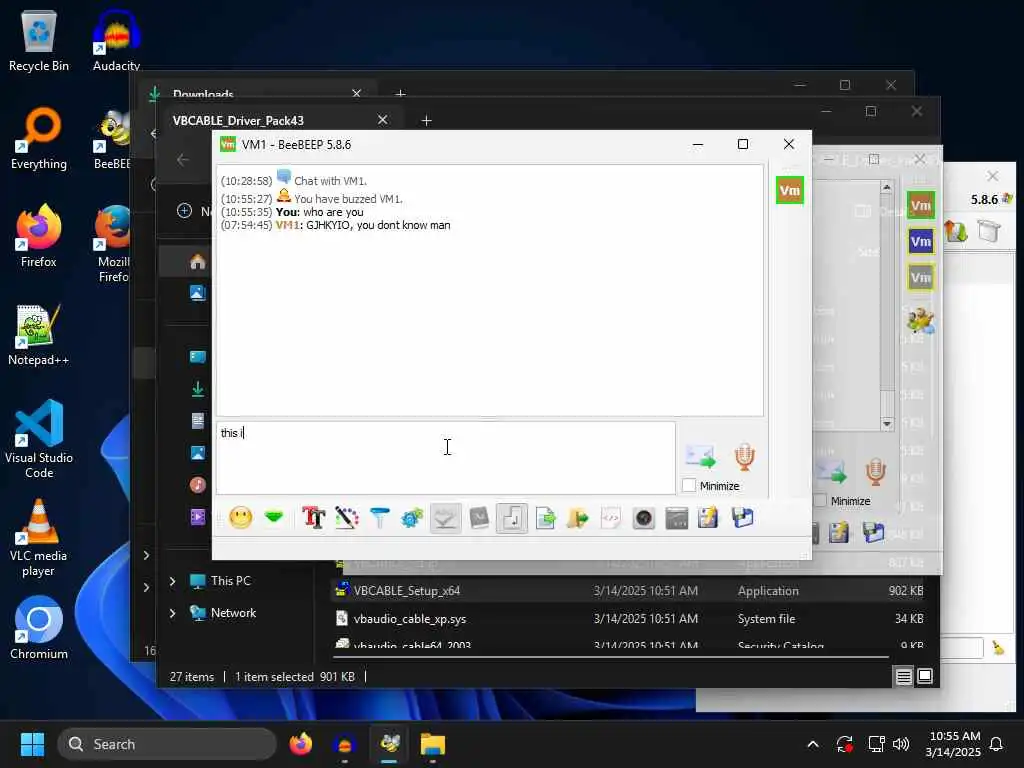Send a file with the document-arrow icon

545,519
